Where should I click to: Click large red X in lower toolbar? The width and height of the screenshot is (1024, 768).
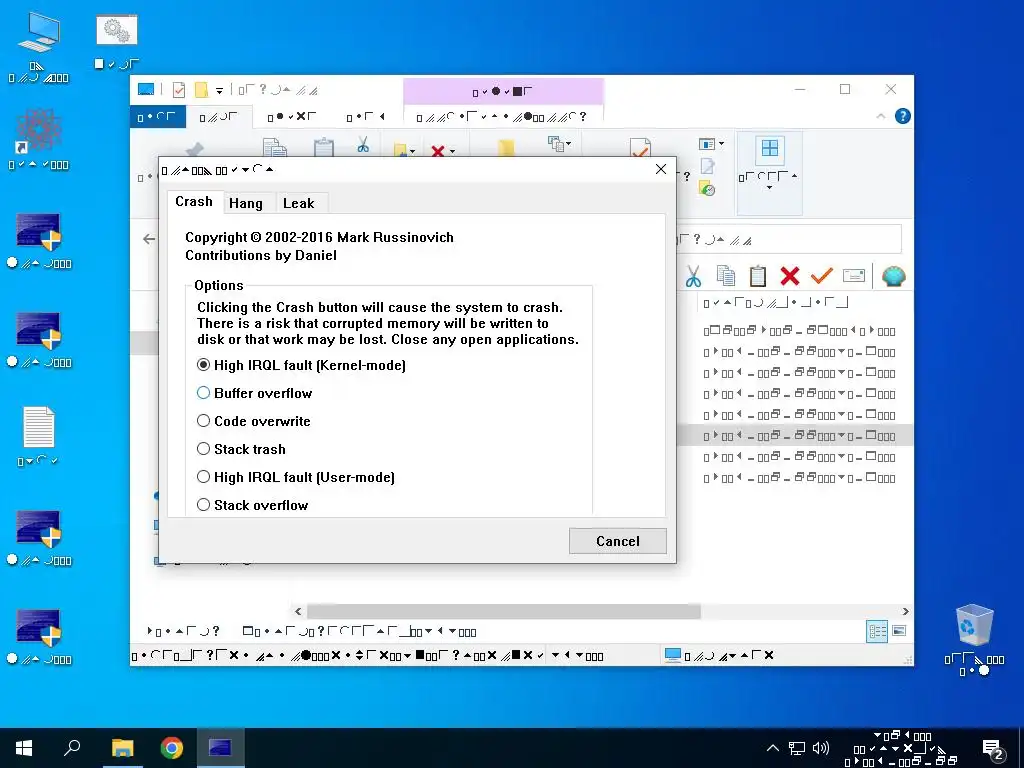(x=790, y=276)
